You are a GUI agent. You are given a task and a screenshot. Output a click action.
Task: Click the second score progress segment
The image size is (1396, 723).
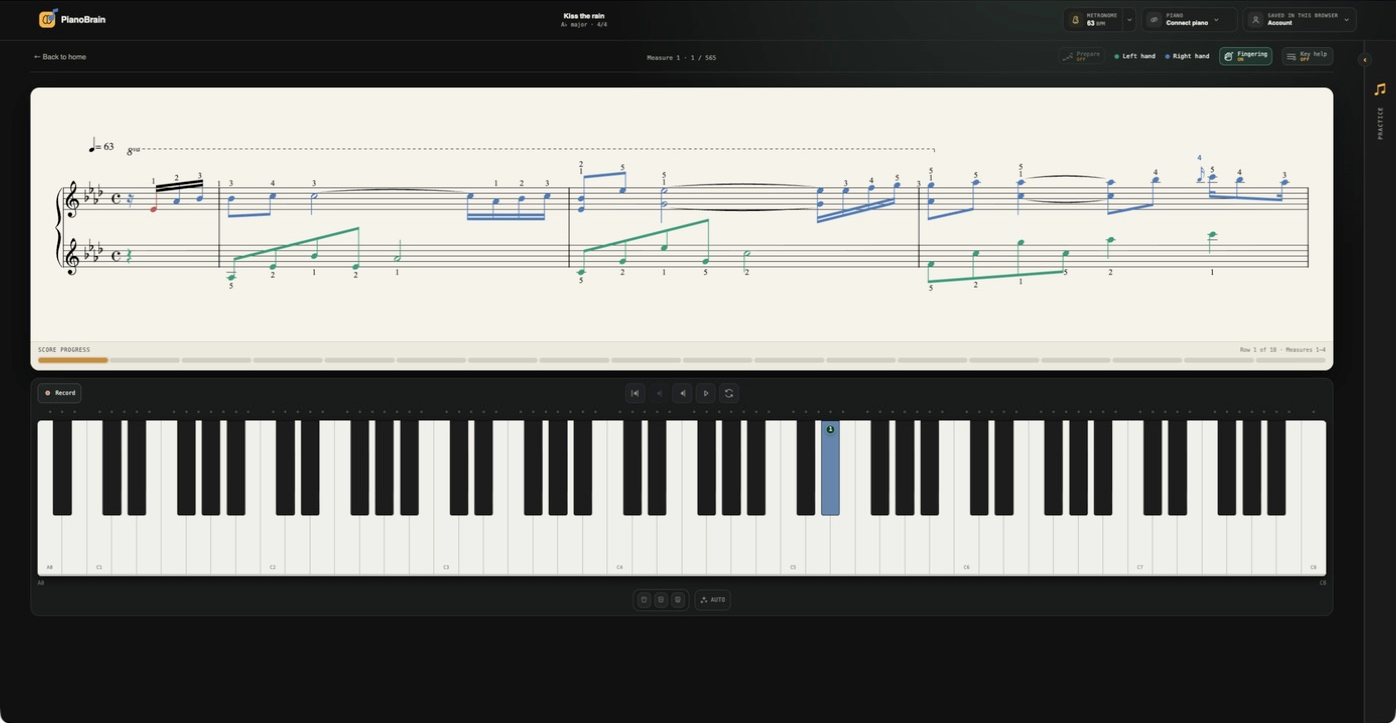145,360
